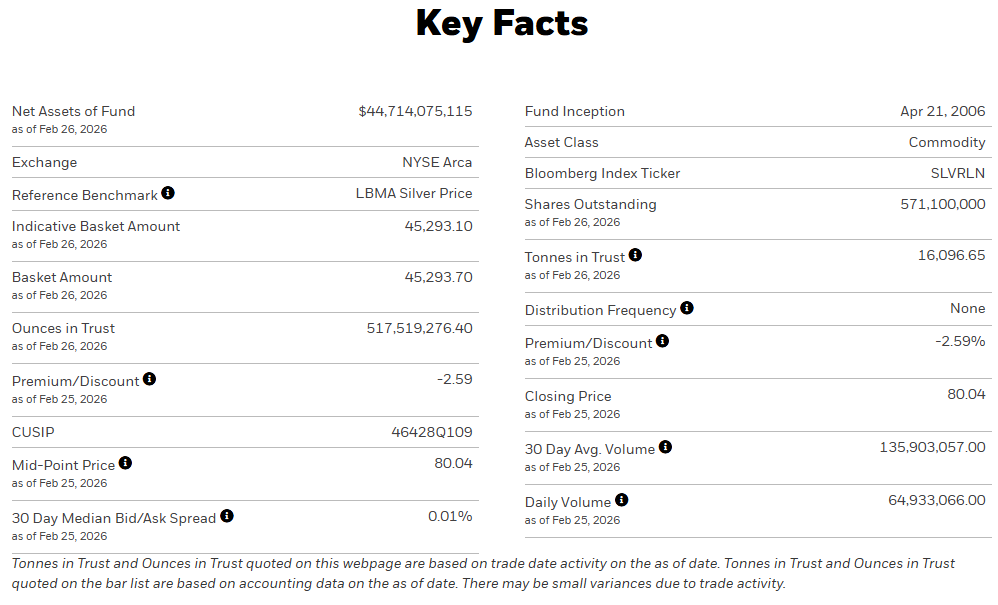Image resolution: width=998 pixels, height=605 pixels.
Task: Open info icon for Premium/Discount below Distribution Frequency
Action: pos(662,342)
